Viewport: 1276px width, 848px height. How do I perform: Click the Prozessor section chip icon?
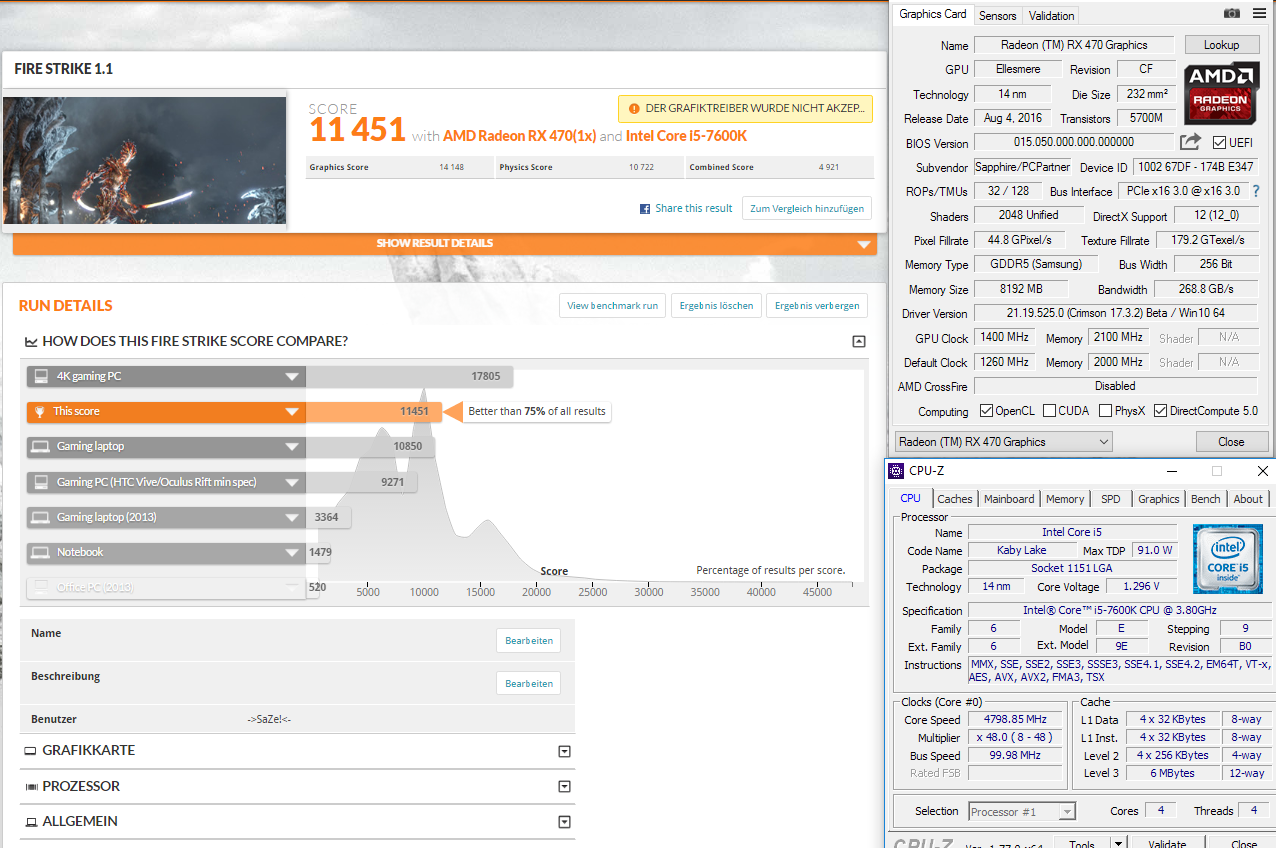31,787
